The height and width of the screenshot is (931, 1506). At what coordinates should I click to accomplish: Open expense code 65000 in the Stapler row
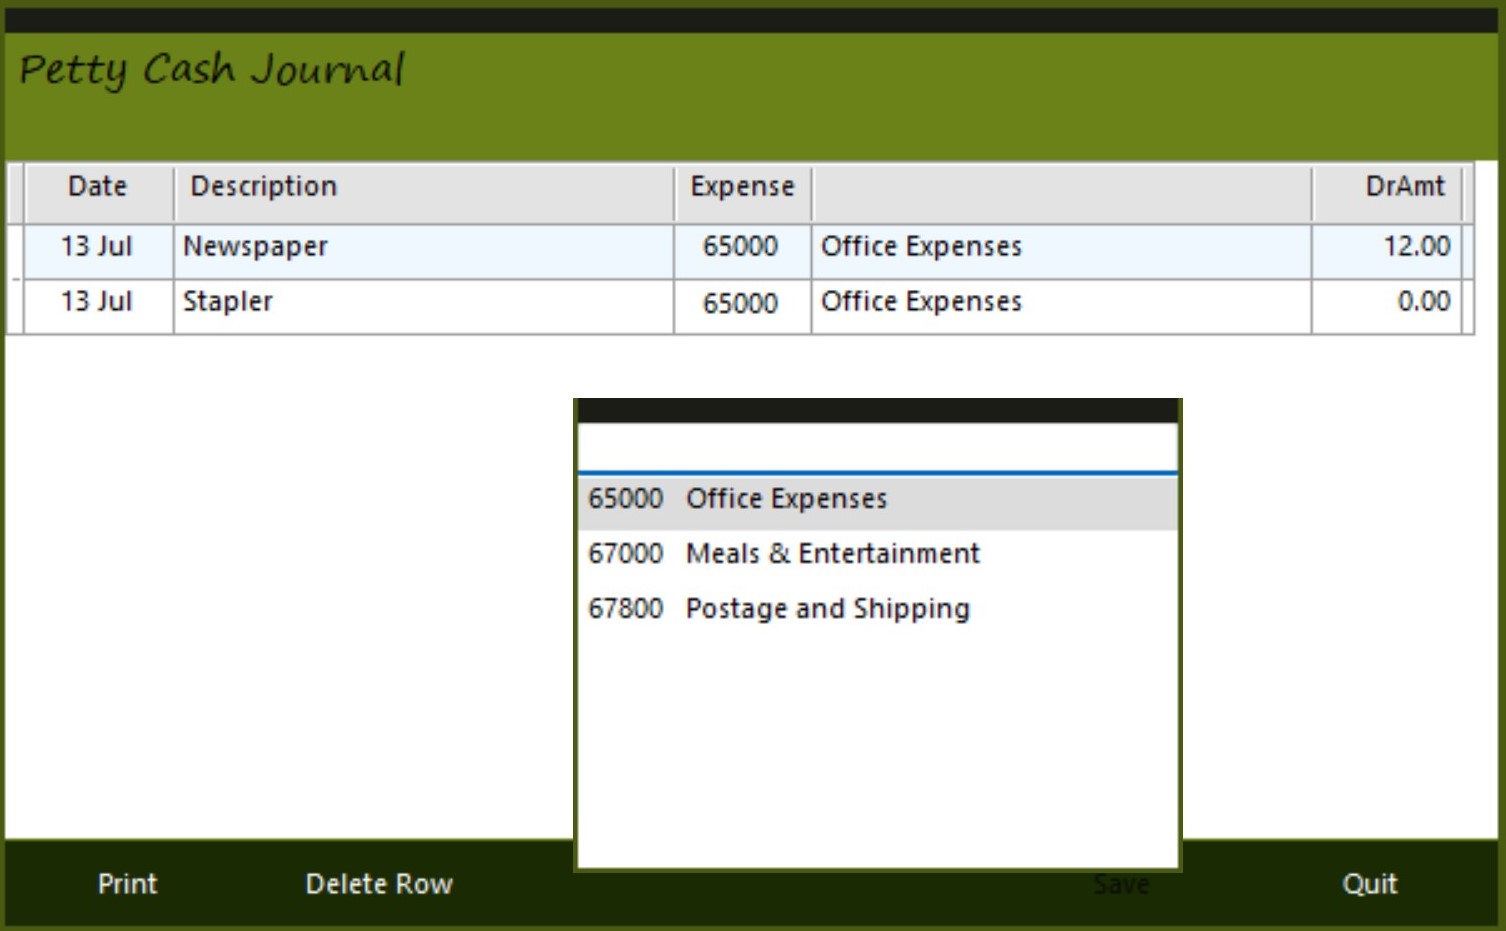741,303
